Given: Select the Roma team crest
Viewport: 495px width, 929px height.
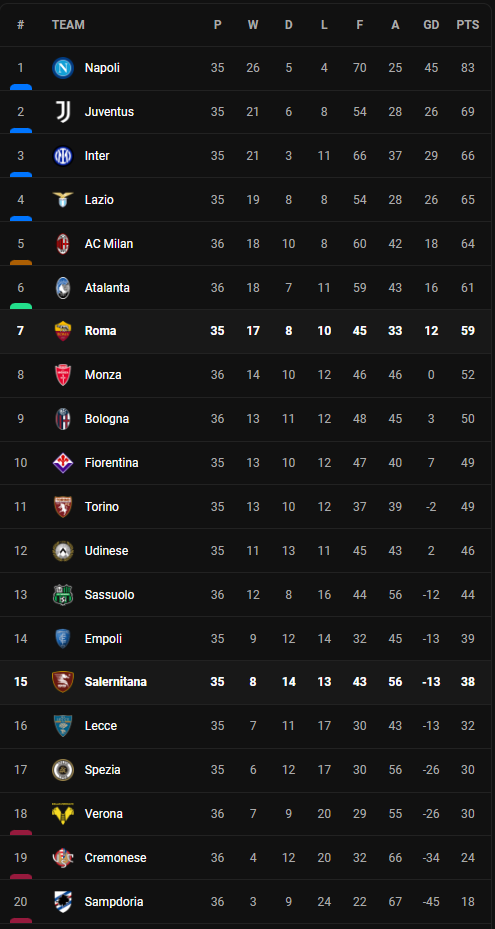Looking at the screenshot, I should [x=62, y=331].
